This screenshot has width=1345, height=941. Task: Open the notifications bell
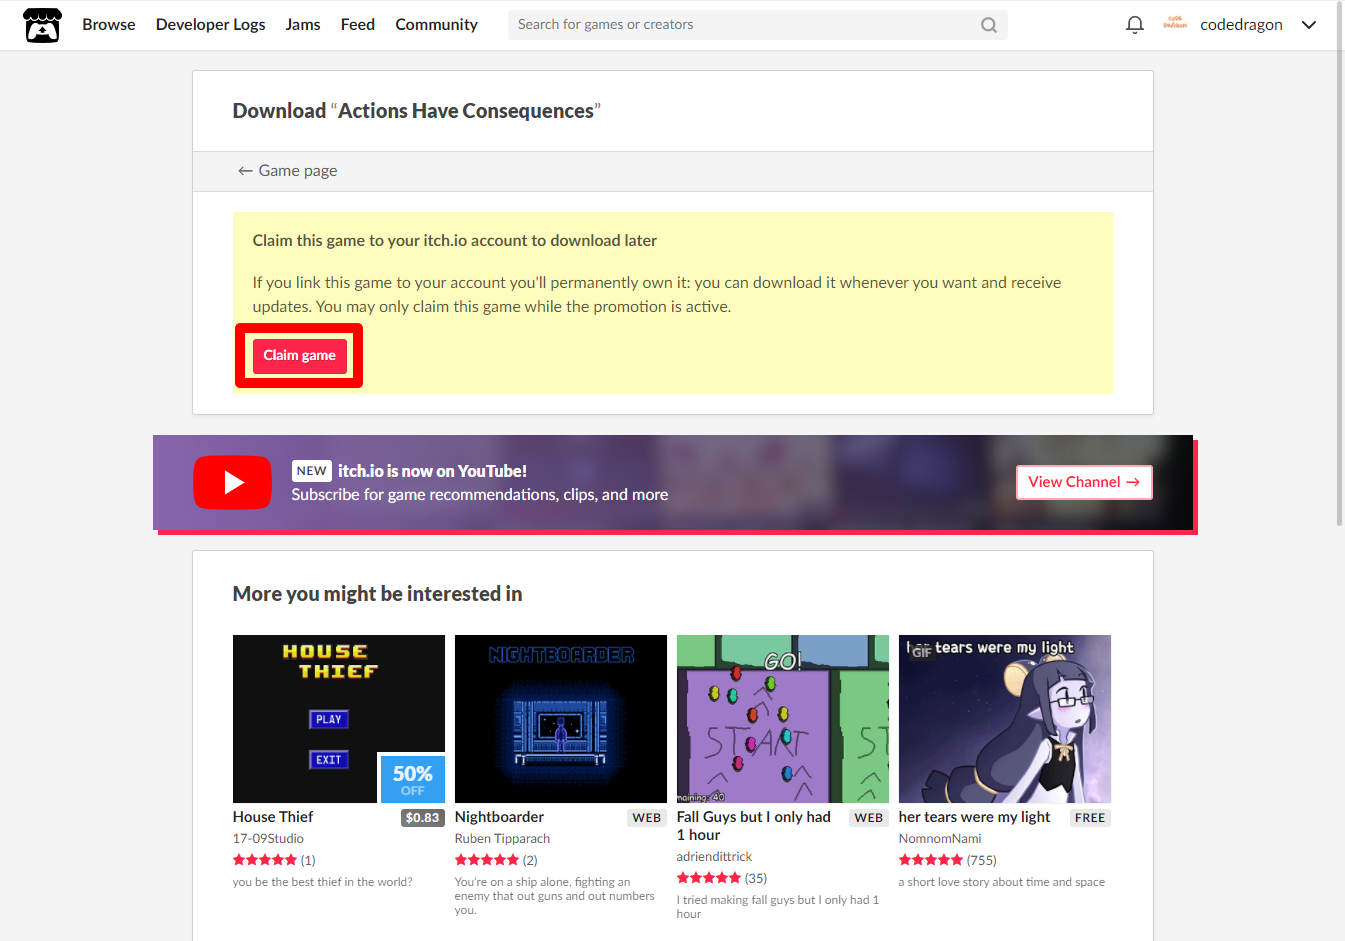(1134, 25)
